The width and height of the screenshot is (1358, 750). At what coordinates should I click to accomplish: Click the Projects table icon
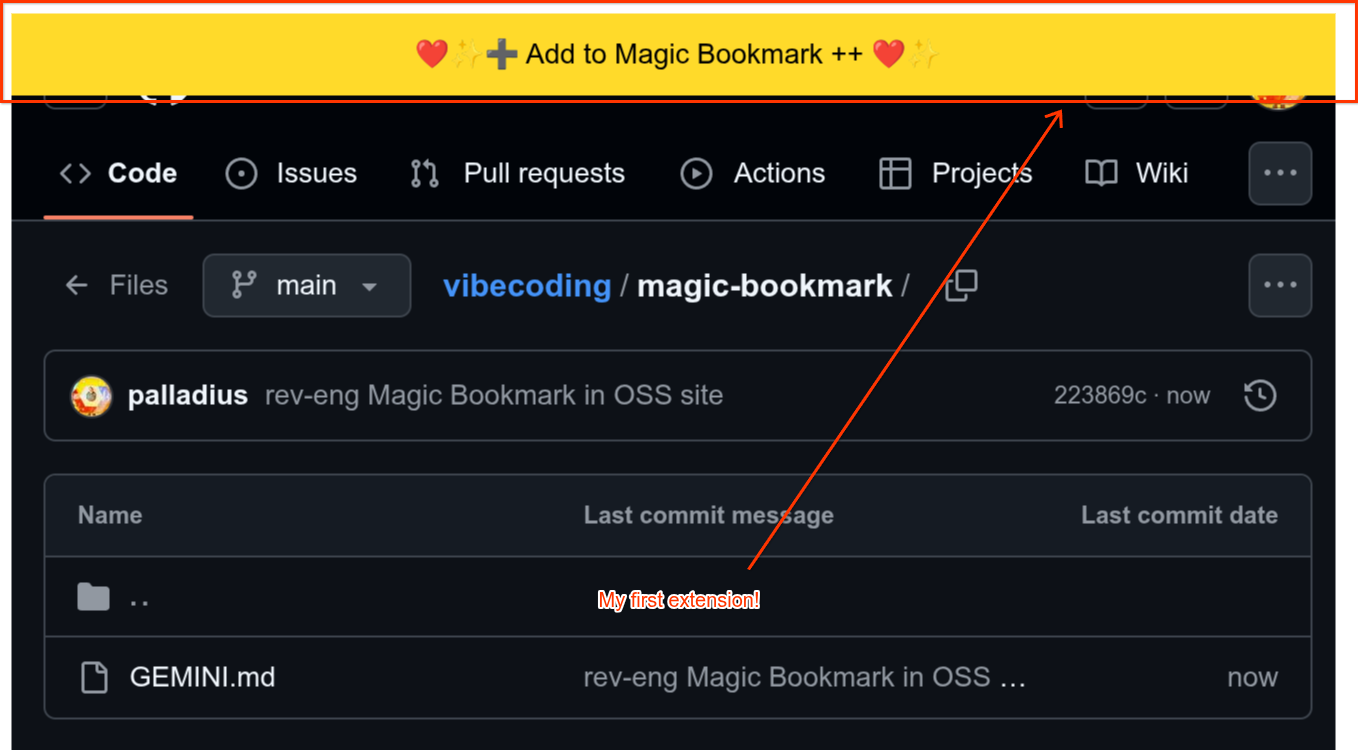click(x=895, y=174)
